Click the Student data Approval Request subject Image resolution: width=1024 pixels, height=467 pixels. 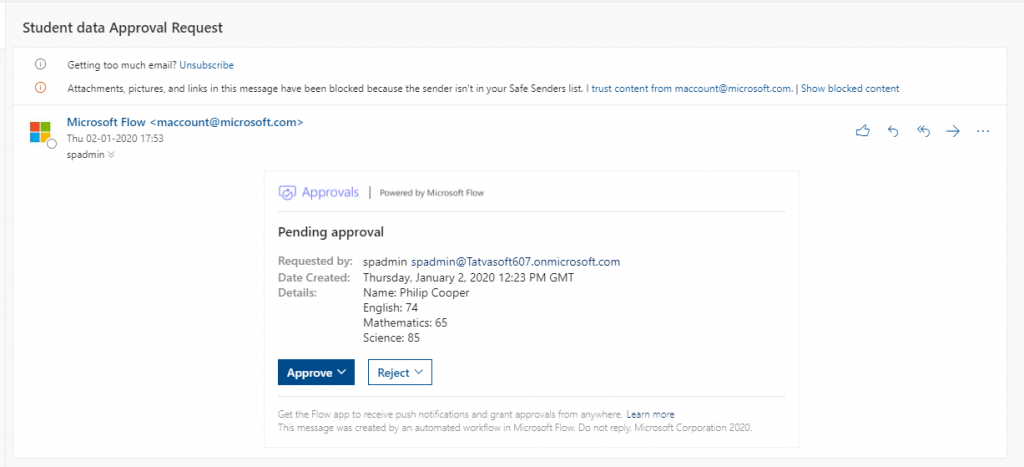pos(123,28)
